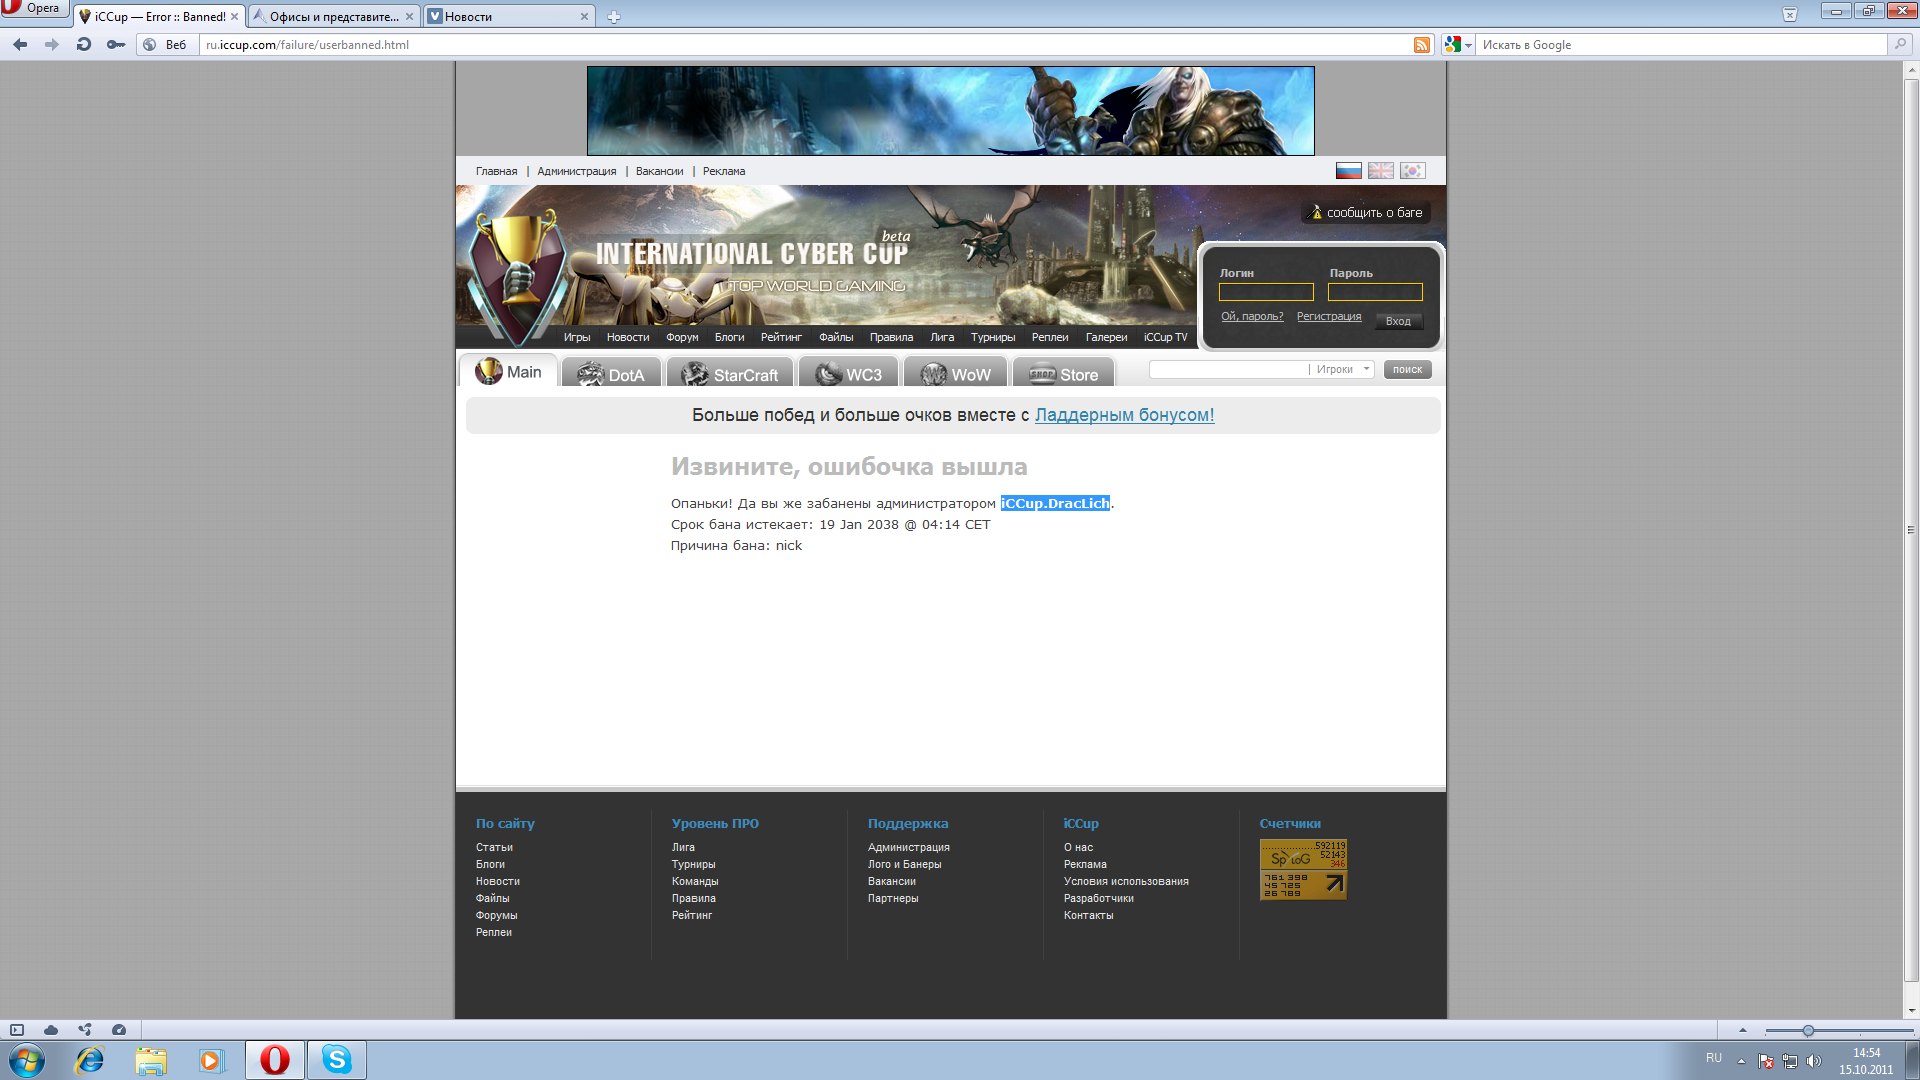This screenshot has height=1080, width=1920.
Task: Click the Opera Link cloud icon
Action: [51, 1030]
